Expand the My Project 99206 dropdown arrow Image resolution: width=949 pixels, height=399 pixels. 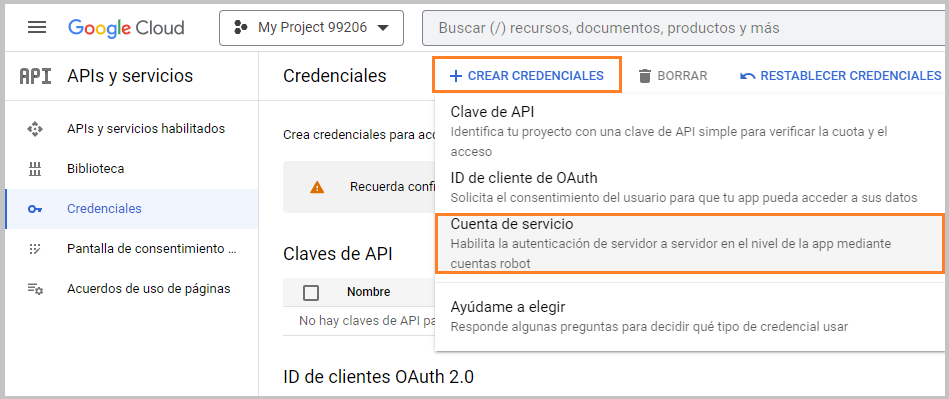[382, 28]
